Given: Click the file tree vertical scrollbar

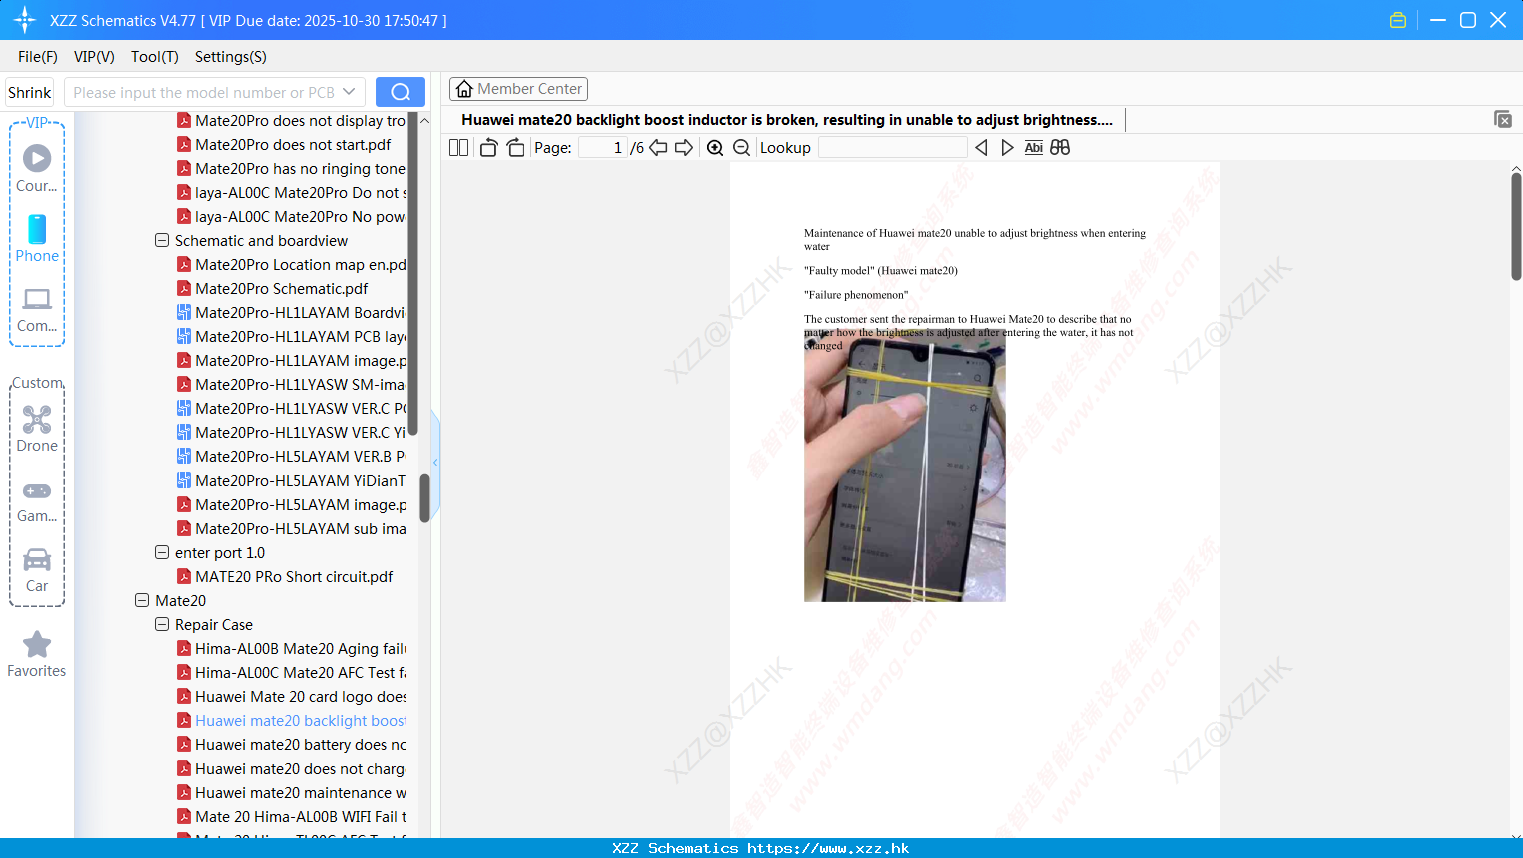Looking at the screenshot, I should [424, 497].
